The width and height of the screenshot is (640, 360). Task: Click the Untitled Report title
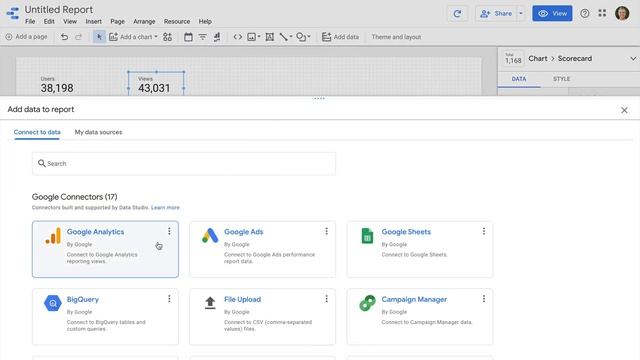tap(59, 9)
